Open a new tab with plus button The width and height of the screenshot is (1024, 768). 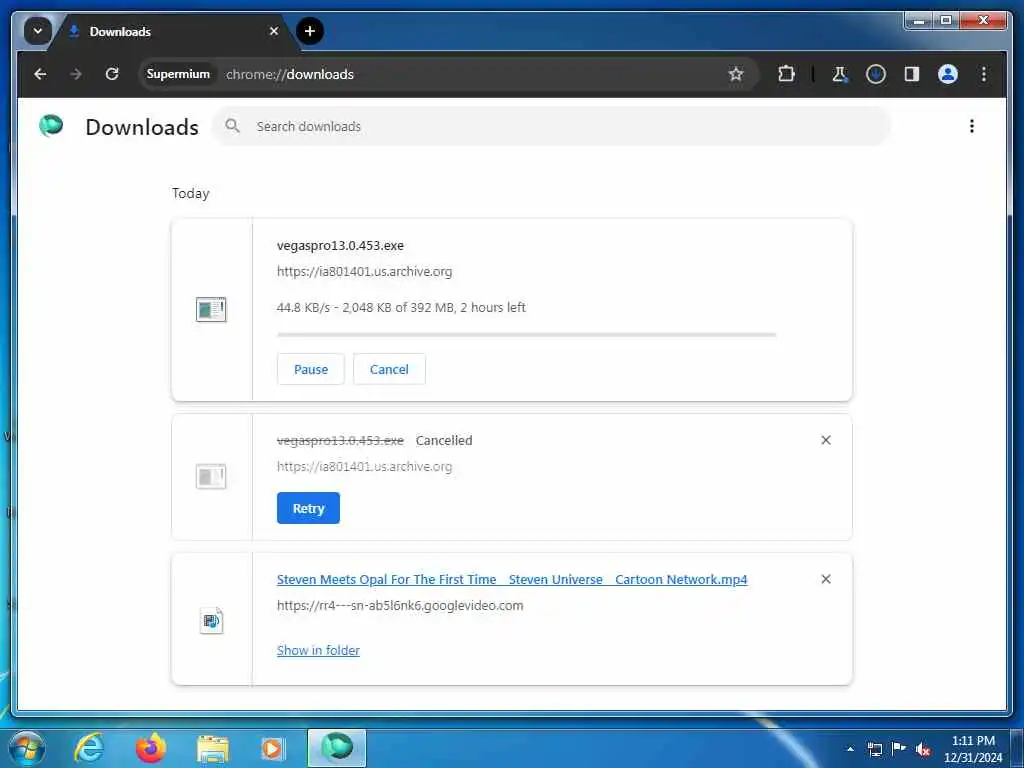coord(310,31)
